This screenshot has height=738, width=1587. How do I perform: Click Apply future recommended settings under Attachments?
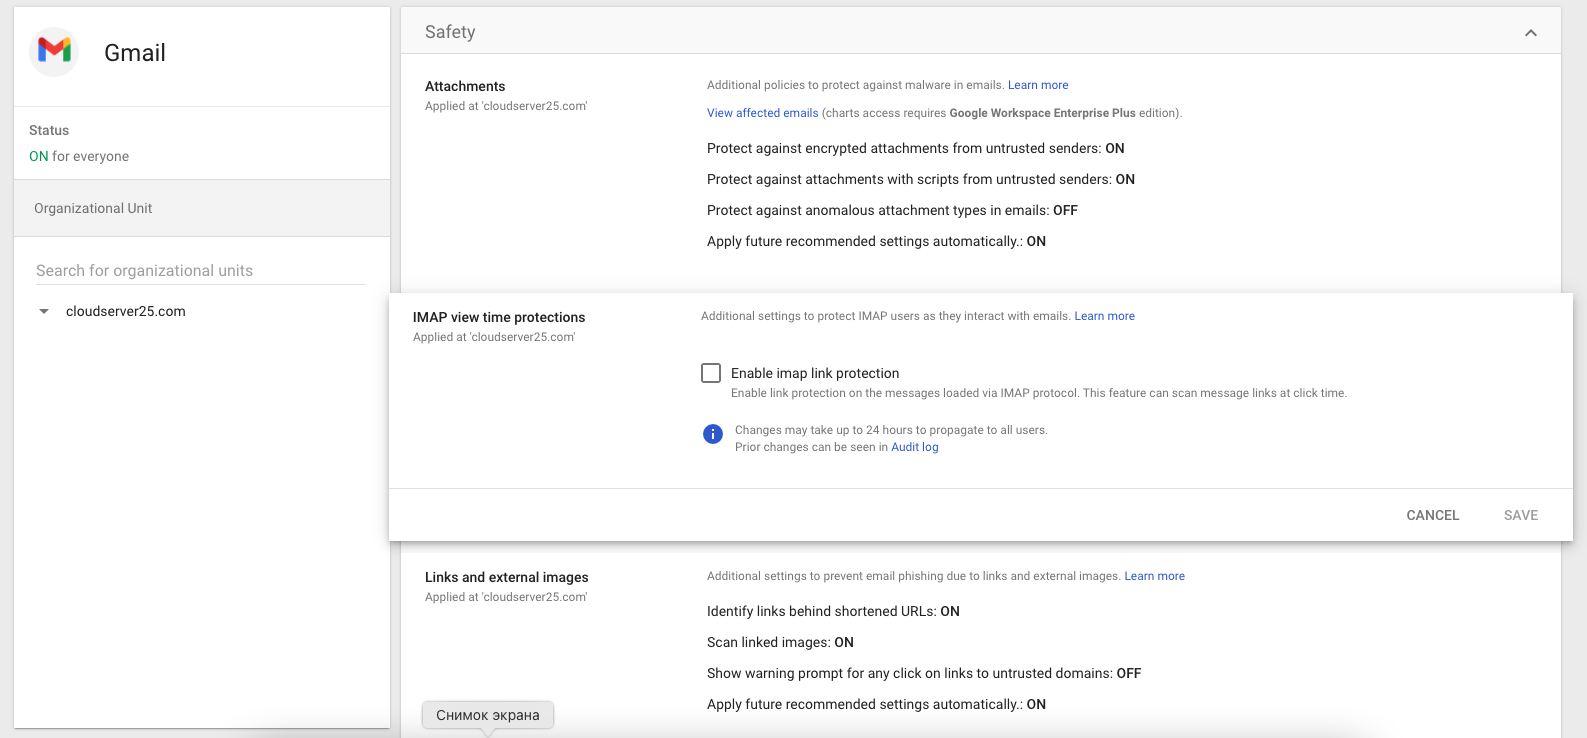click(x=876, y=241)
